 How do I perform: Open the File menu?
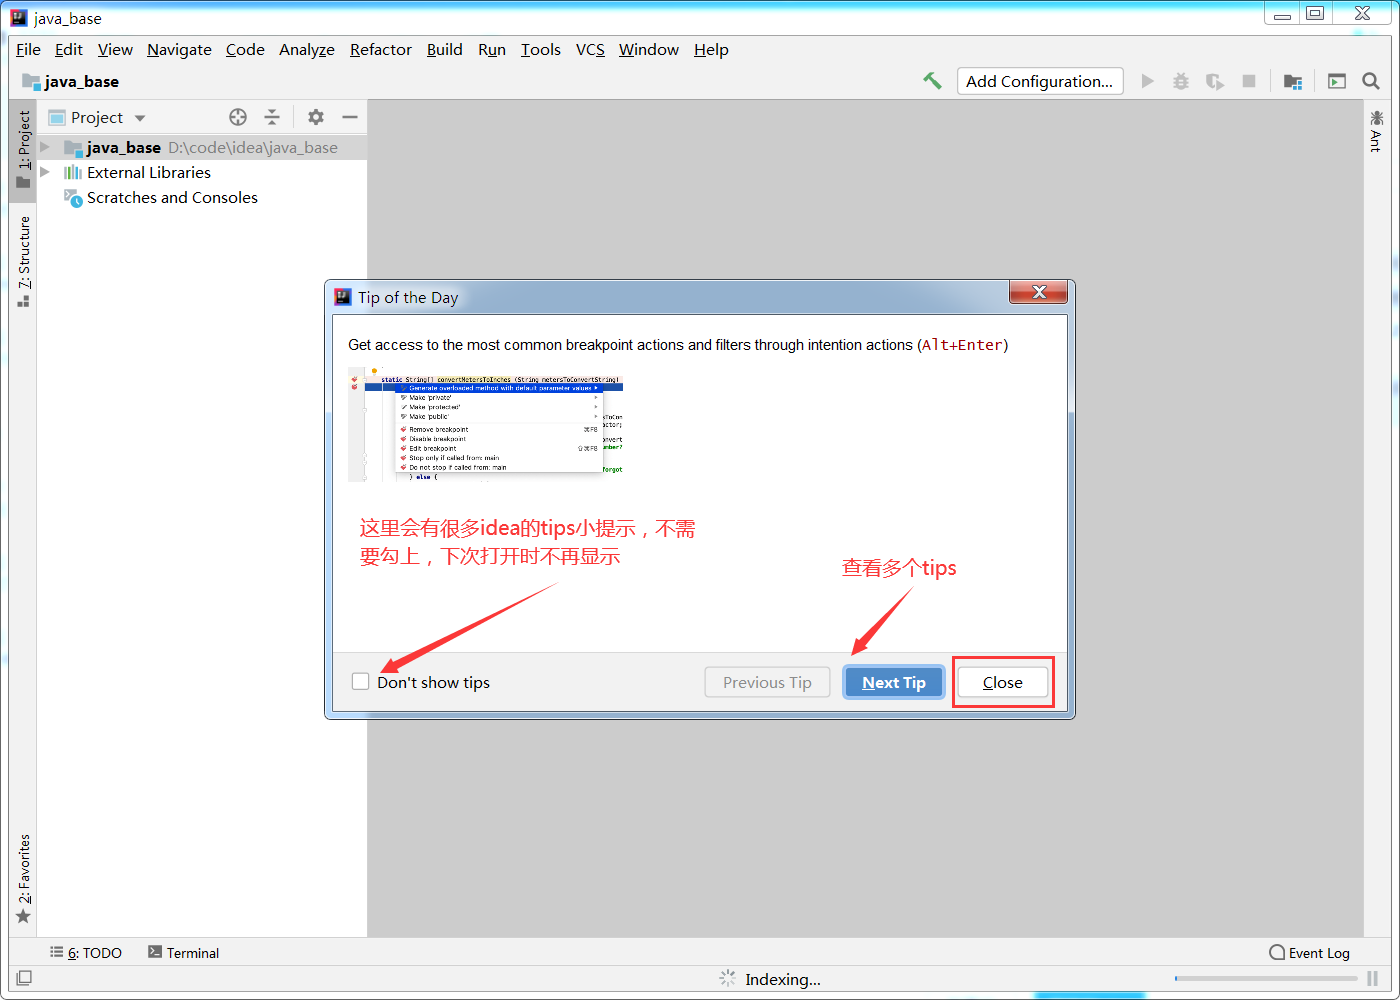[28, 49]
